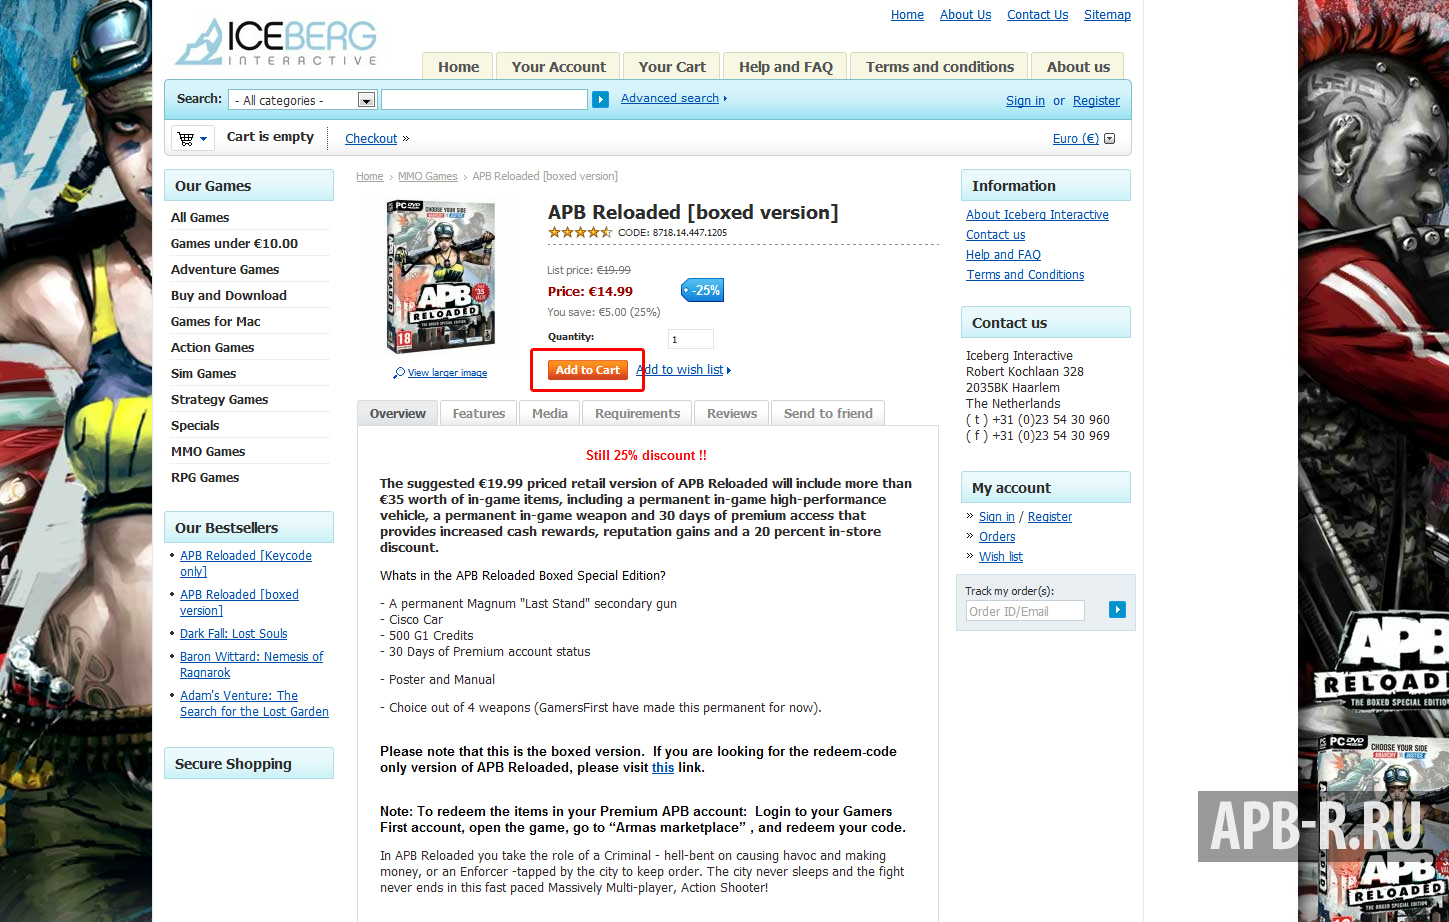Open APB Reloaded [Keycode only] bestseller
This screenshot has height=922, width=1449.
(246, 564)
